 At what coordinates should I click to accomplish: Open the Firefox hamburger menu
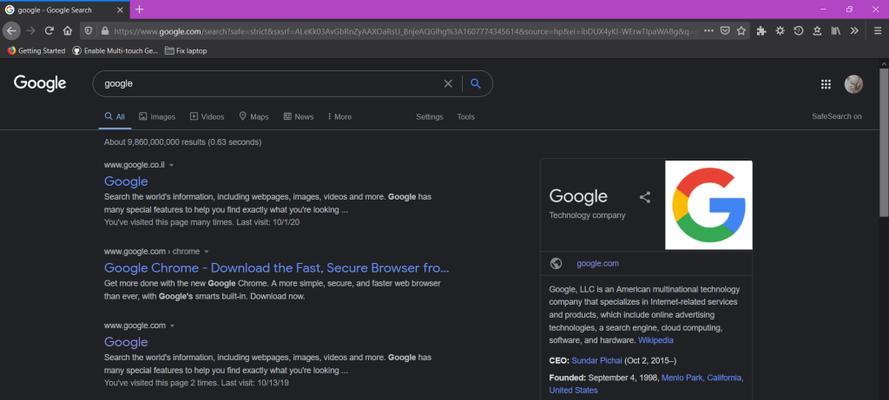[877, 31]
